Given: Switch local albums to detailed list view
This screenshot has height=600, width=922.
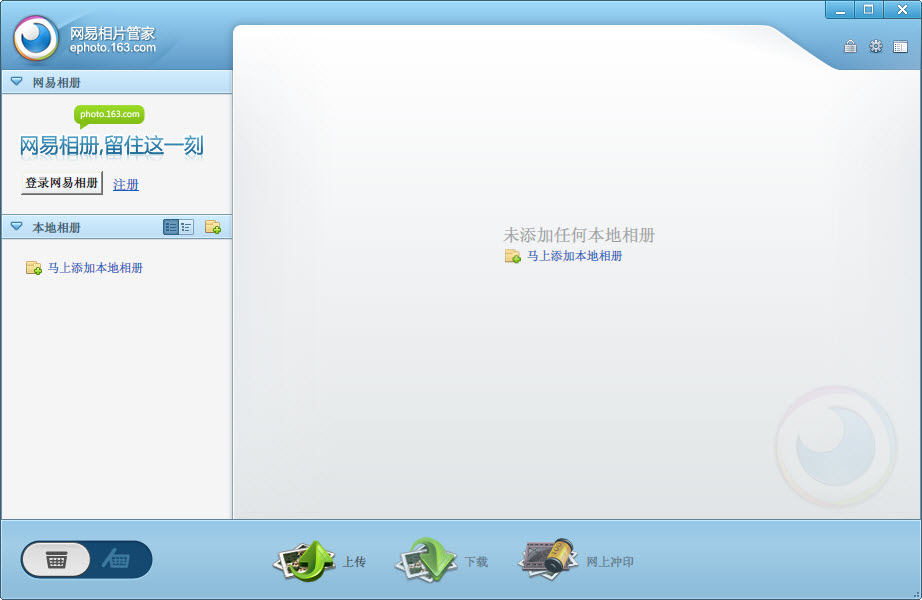Looking at the screenshot, I should [x=171, y=227].
